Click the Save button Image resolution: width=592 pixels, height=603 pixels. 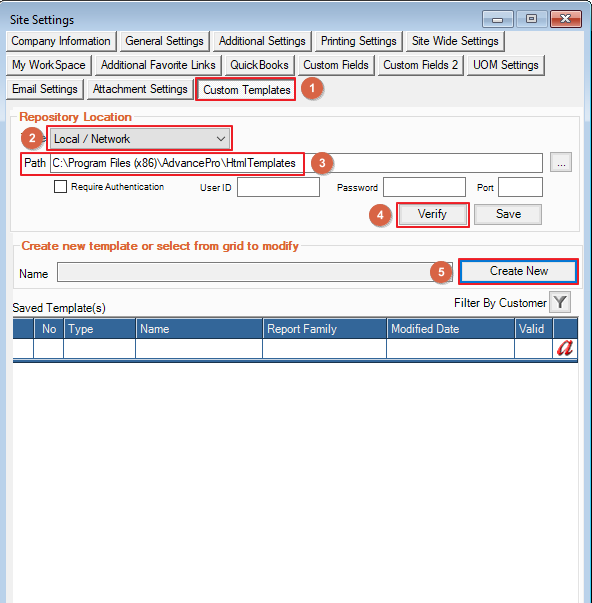click(508, 214)
